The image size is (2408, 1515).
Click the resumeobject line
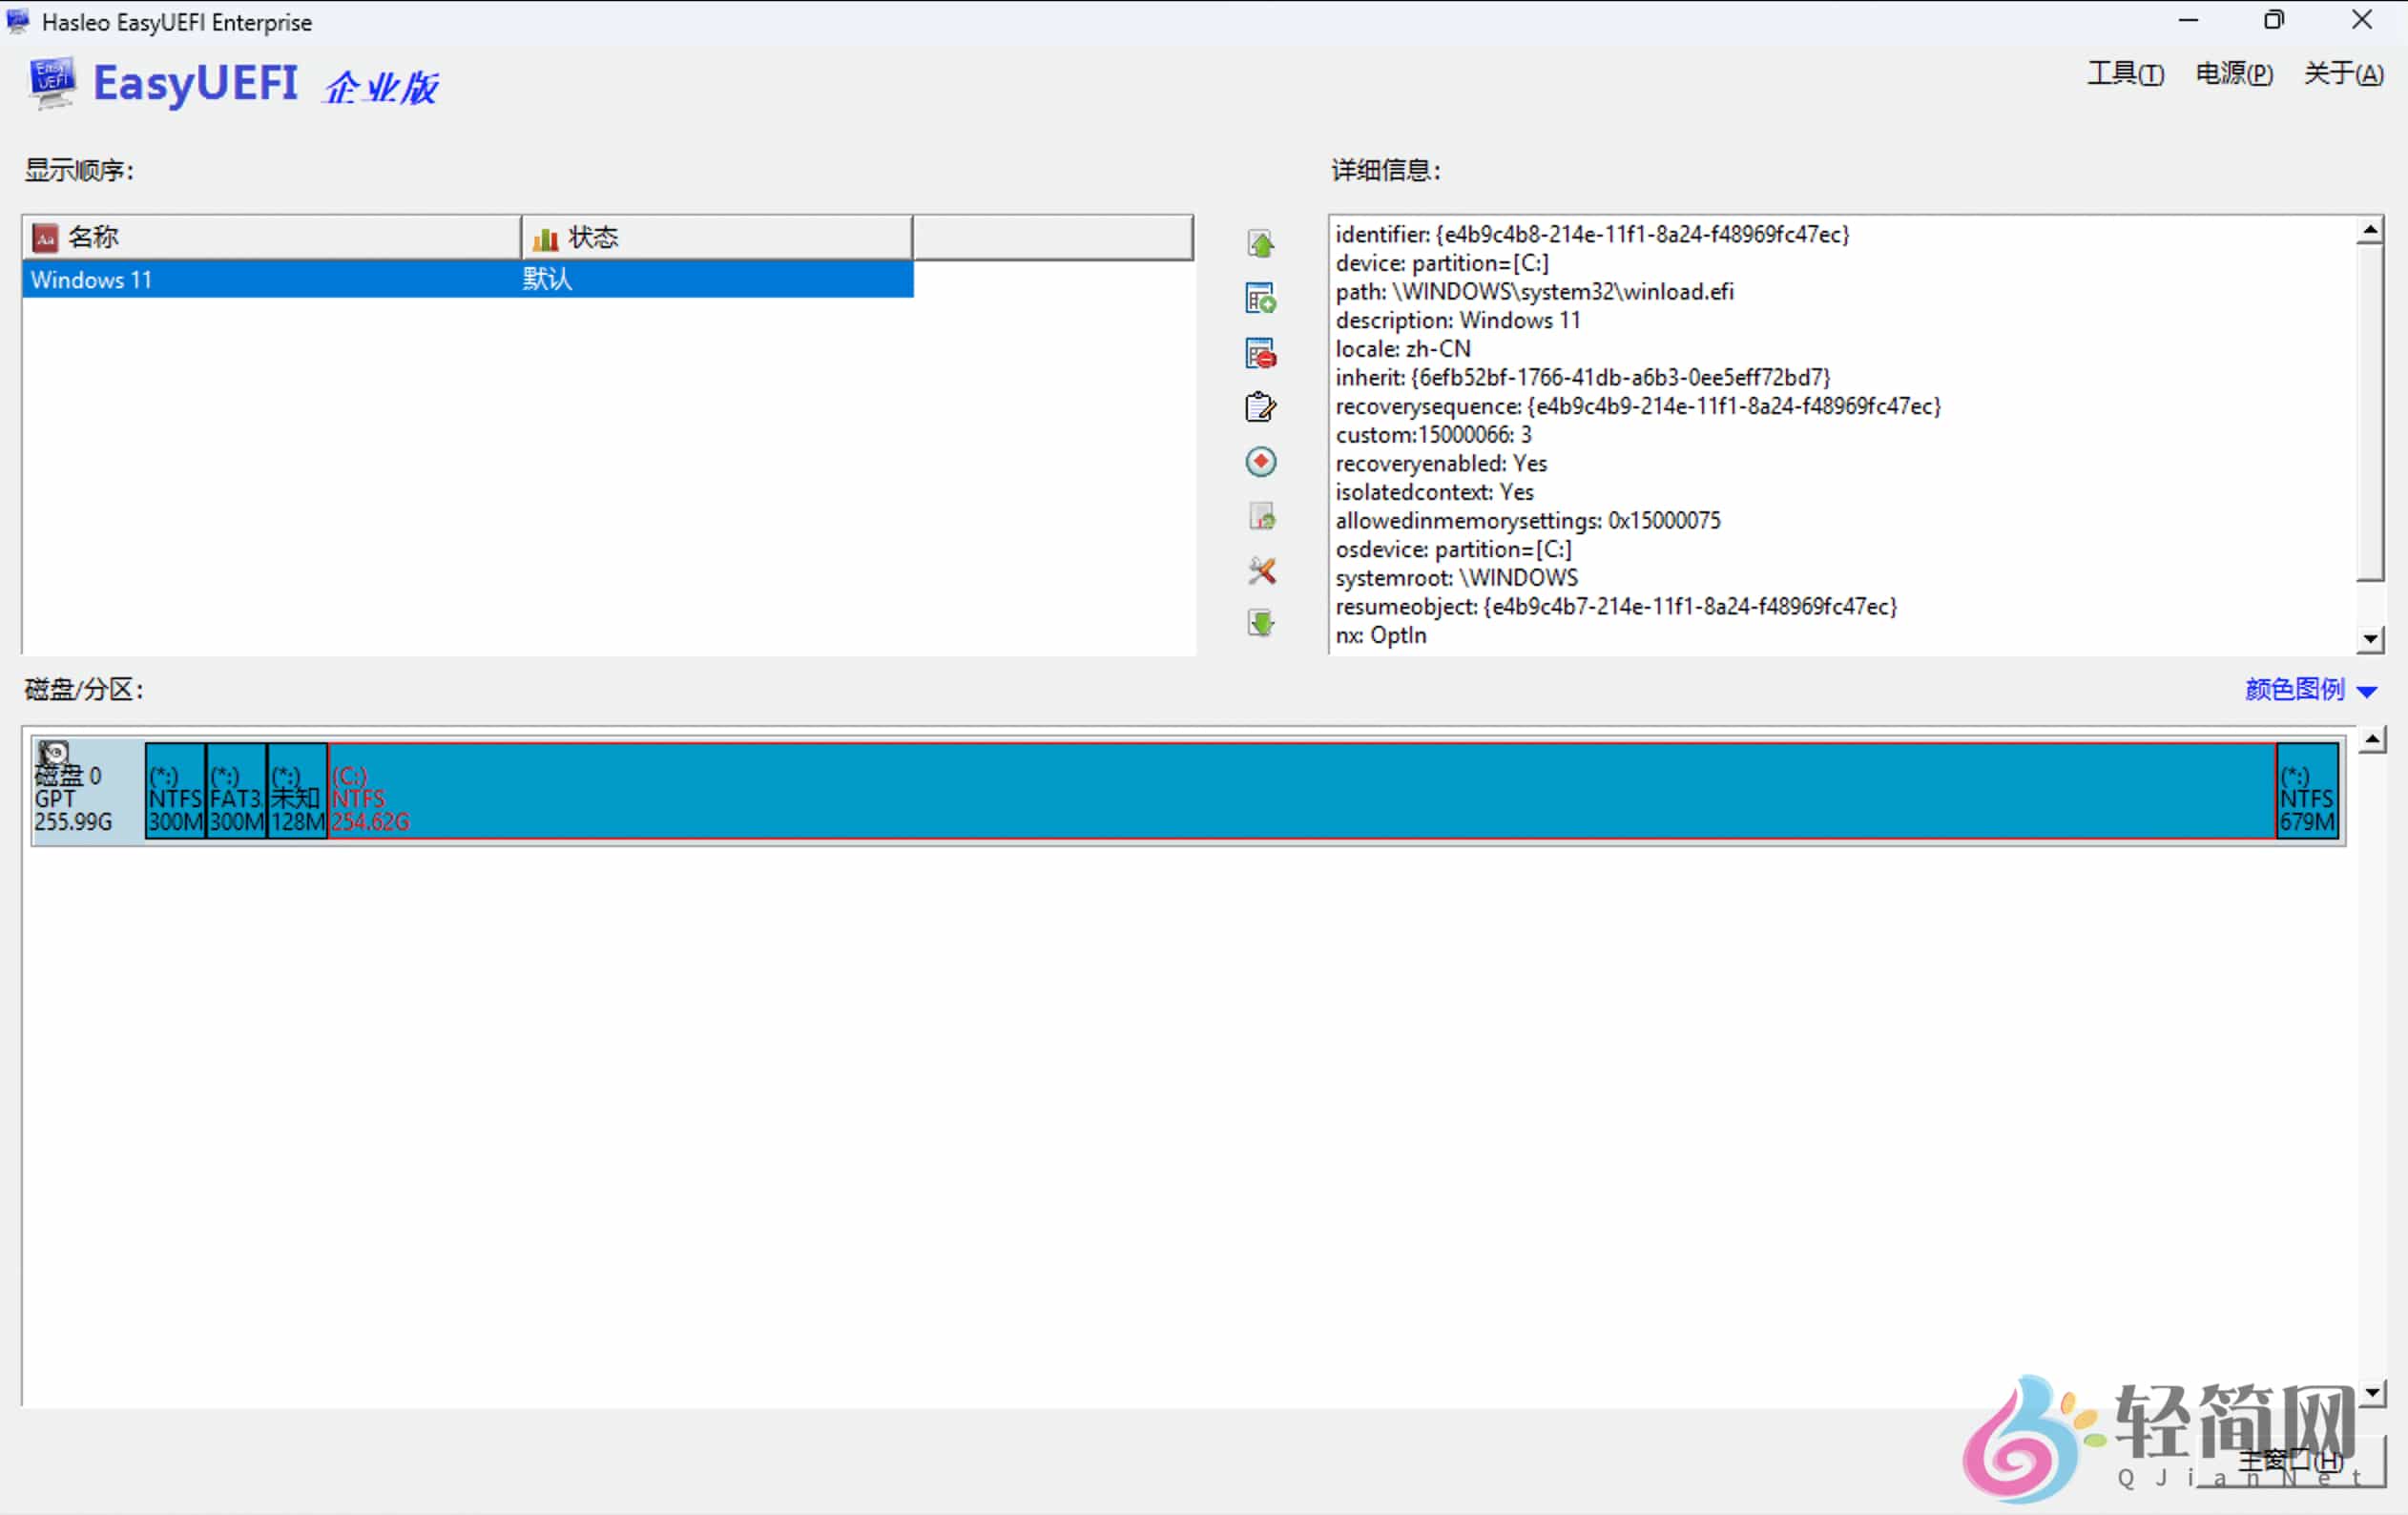coord(1616,607)
